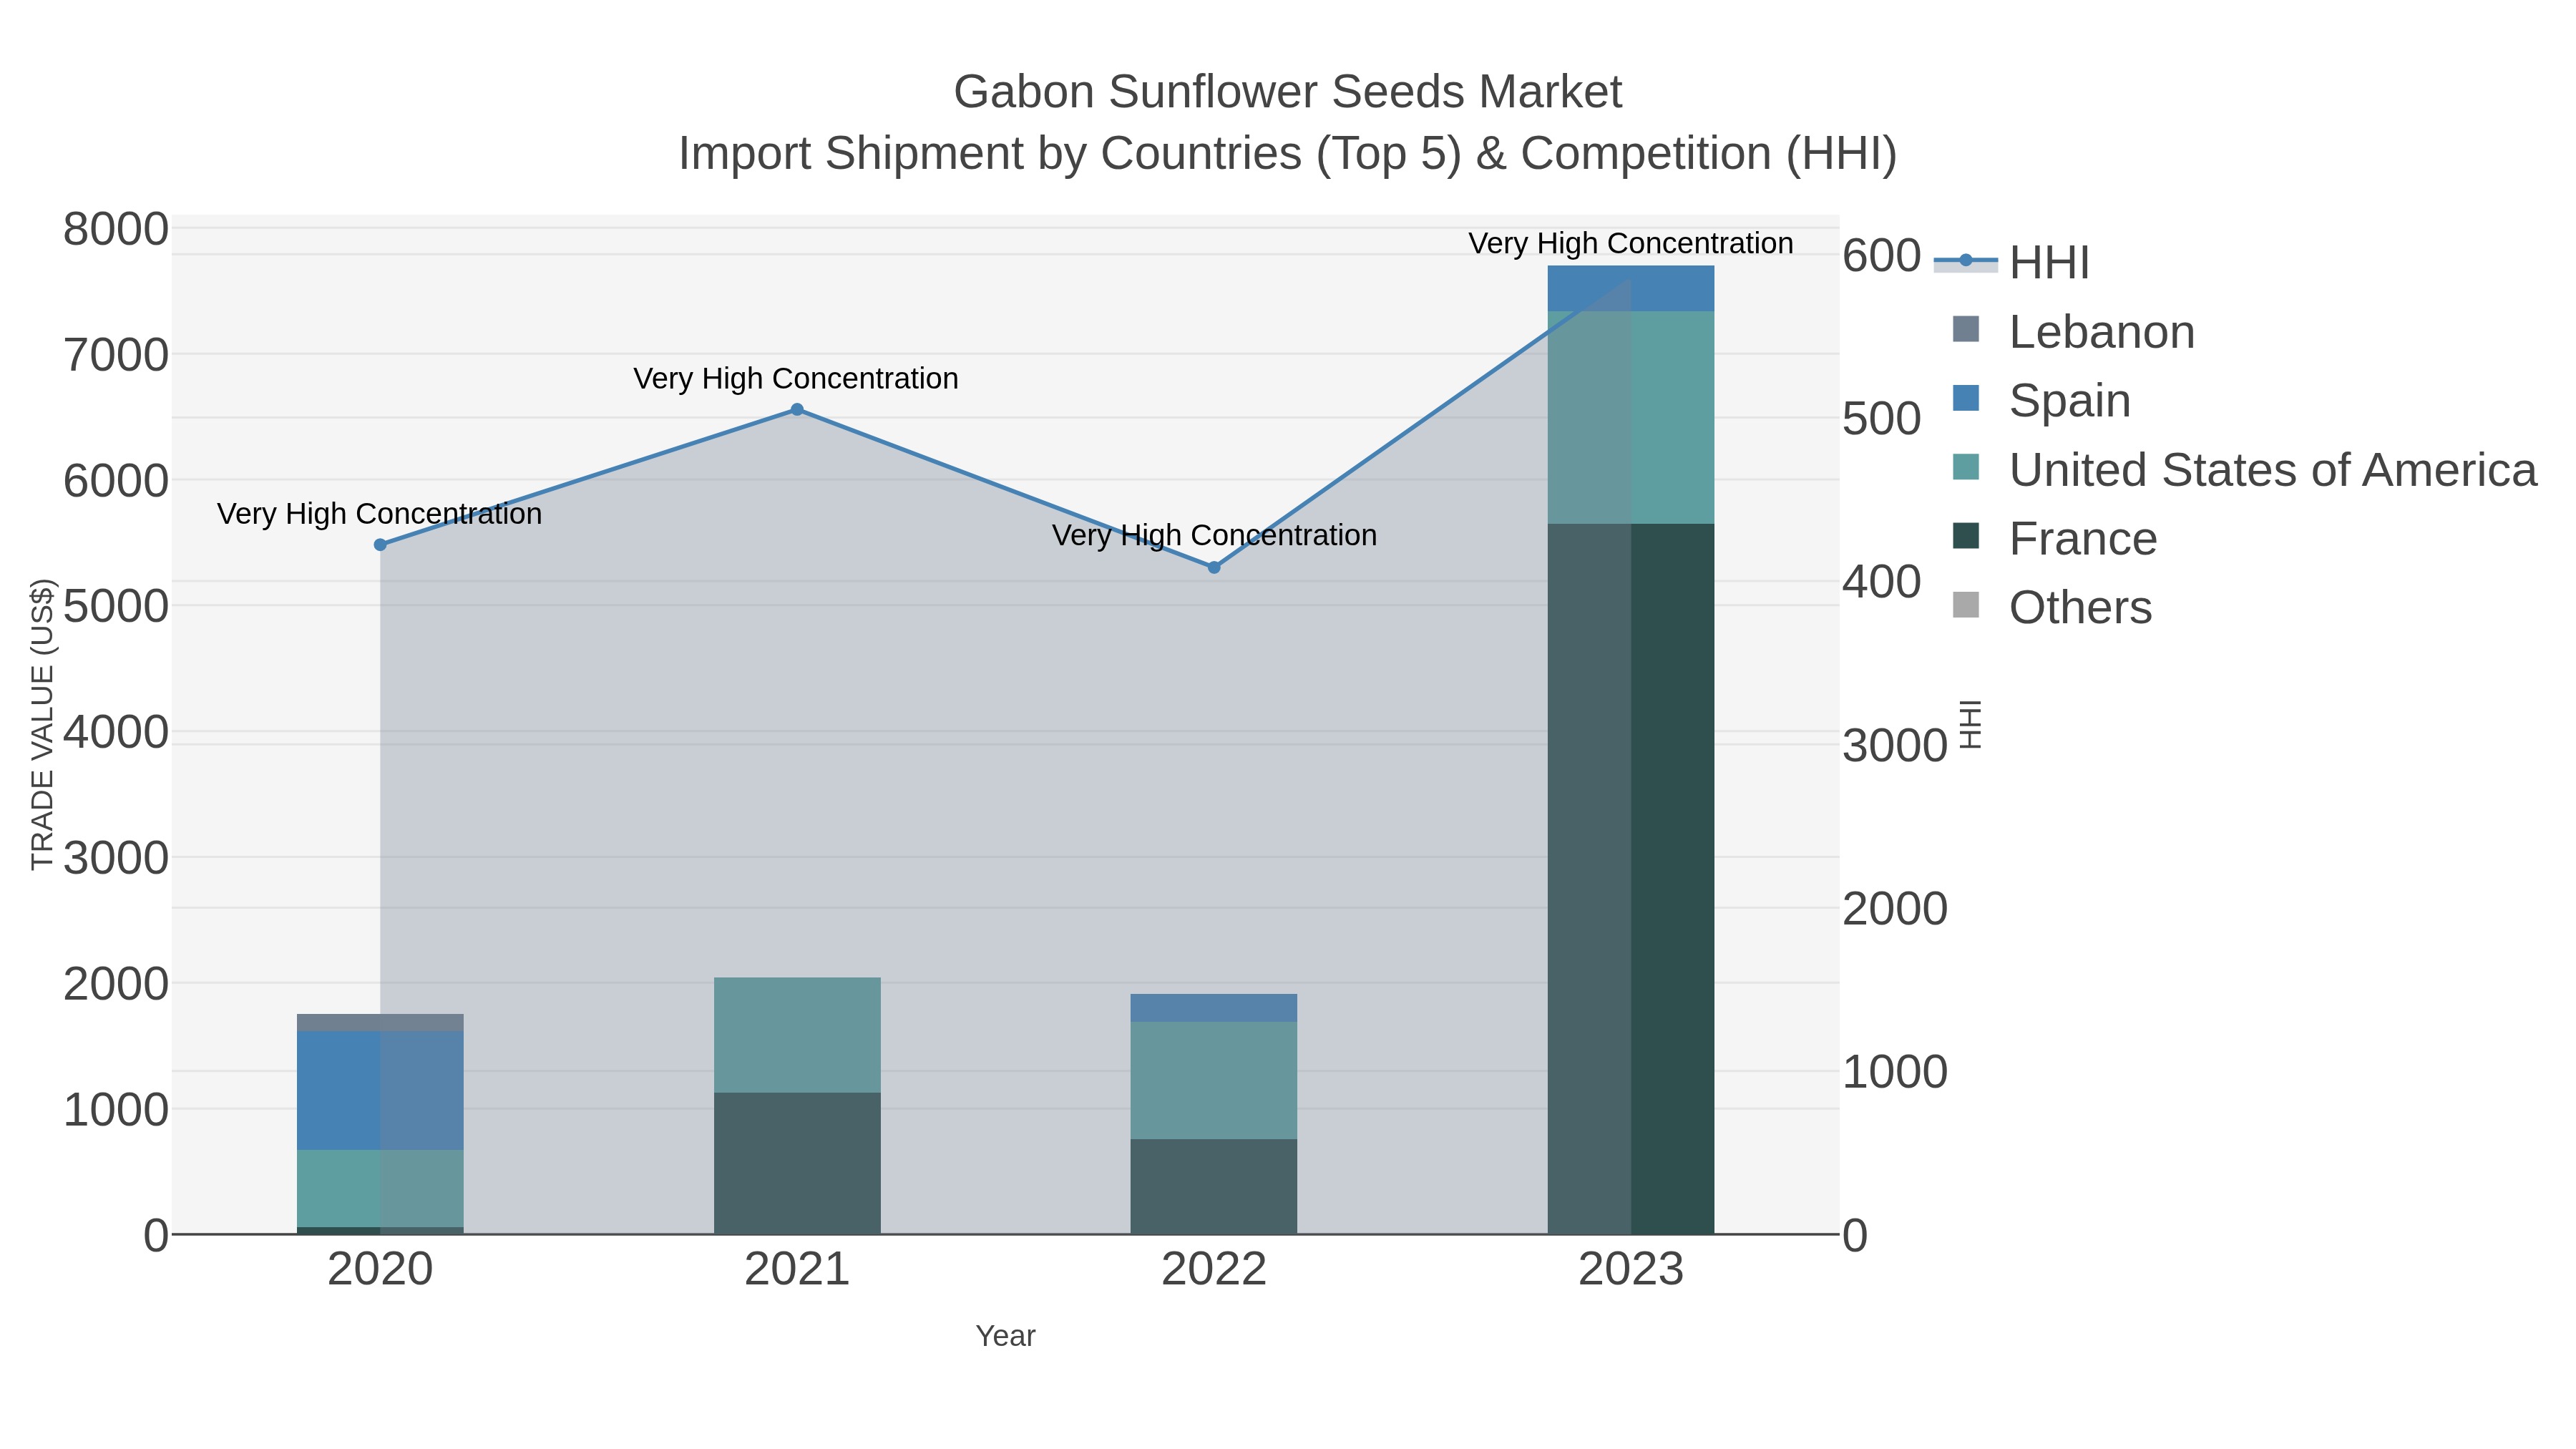Toggle the Others legend entry

(2052, 607)
